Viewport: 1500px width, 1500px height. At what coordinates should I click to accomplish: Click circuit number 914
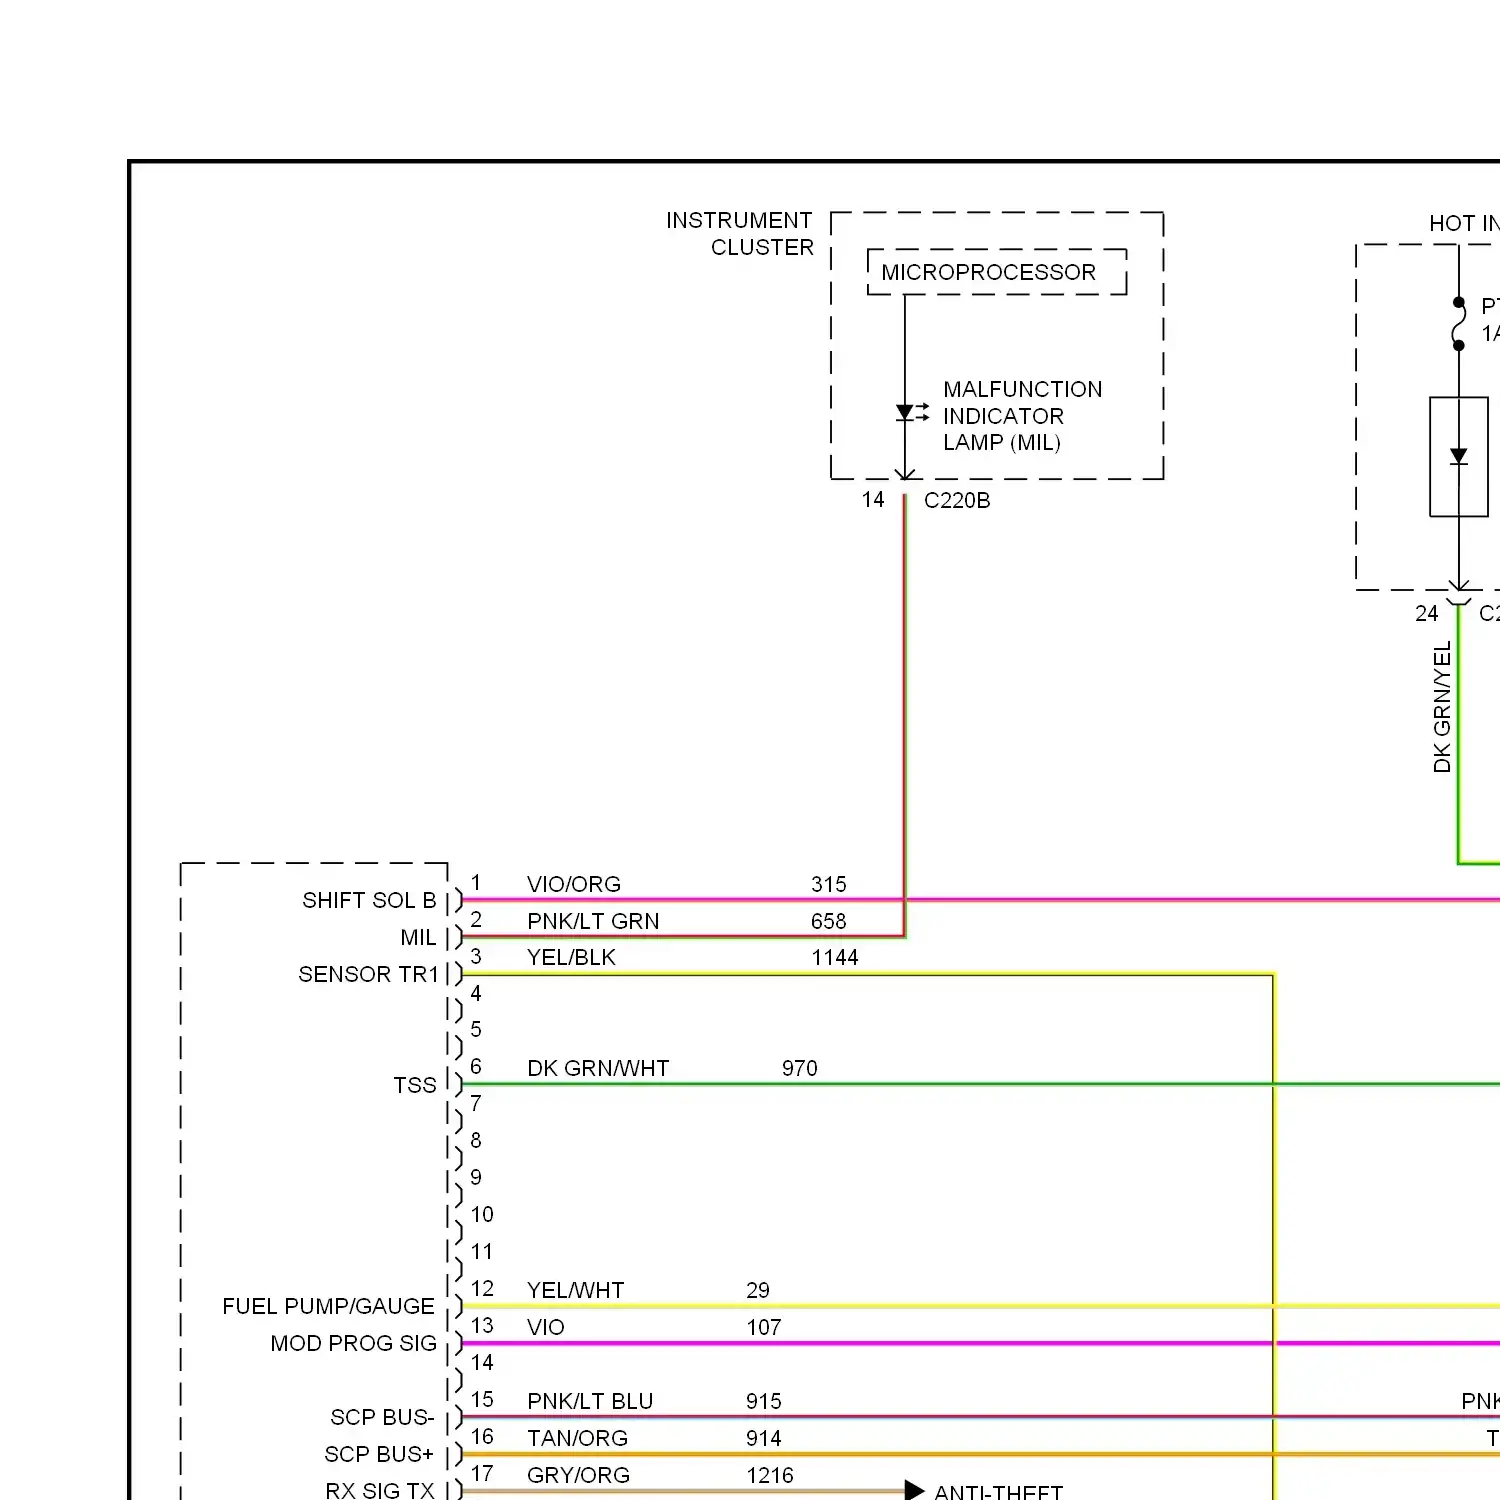point(764,1438)
